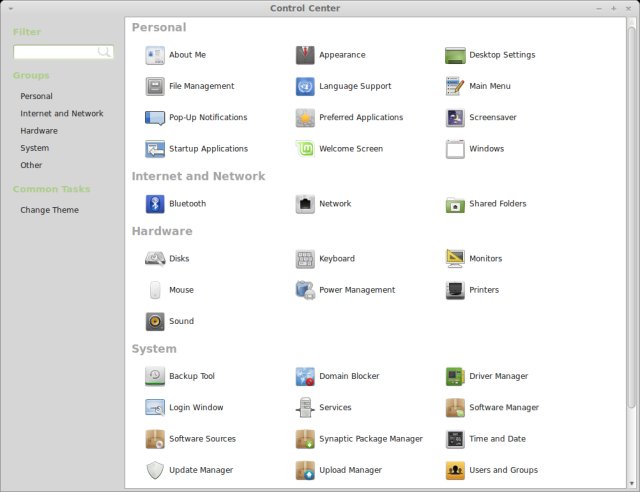Click the magnifier icon in filter box
This screenshot has width=640, height=492.
tap(104, 52)
